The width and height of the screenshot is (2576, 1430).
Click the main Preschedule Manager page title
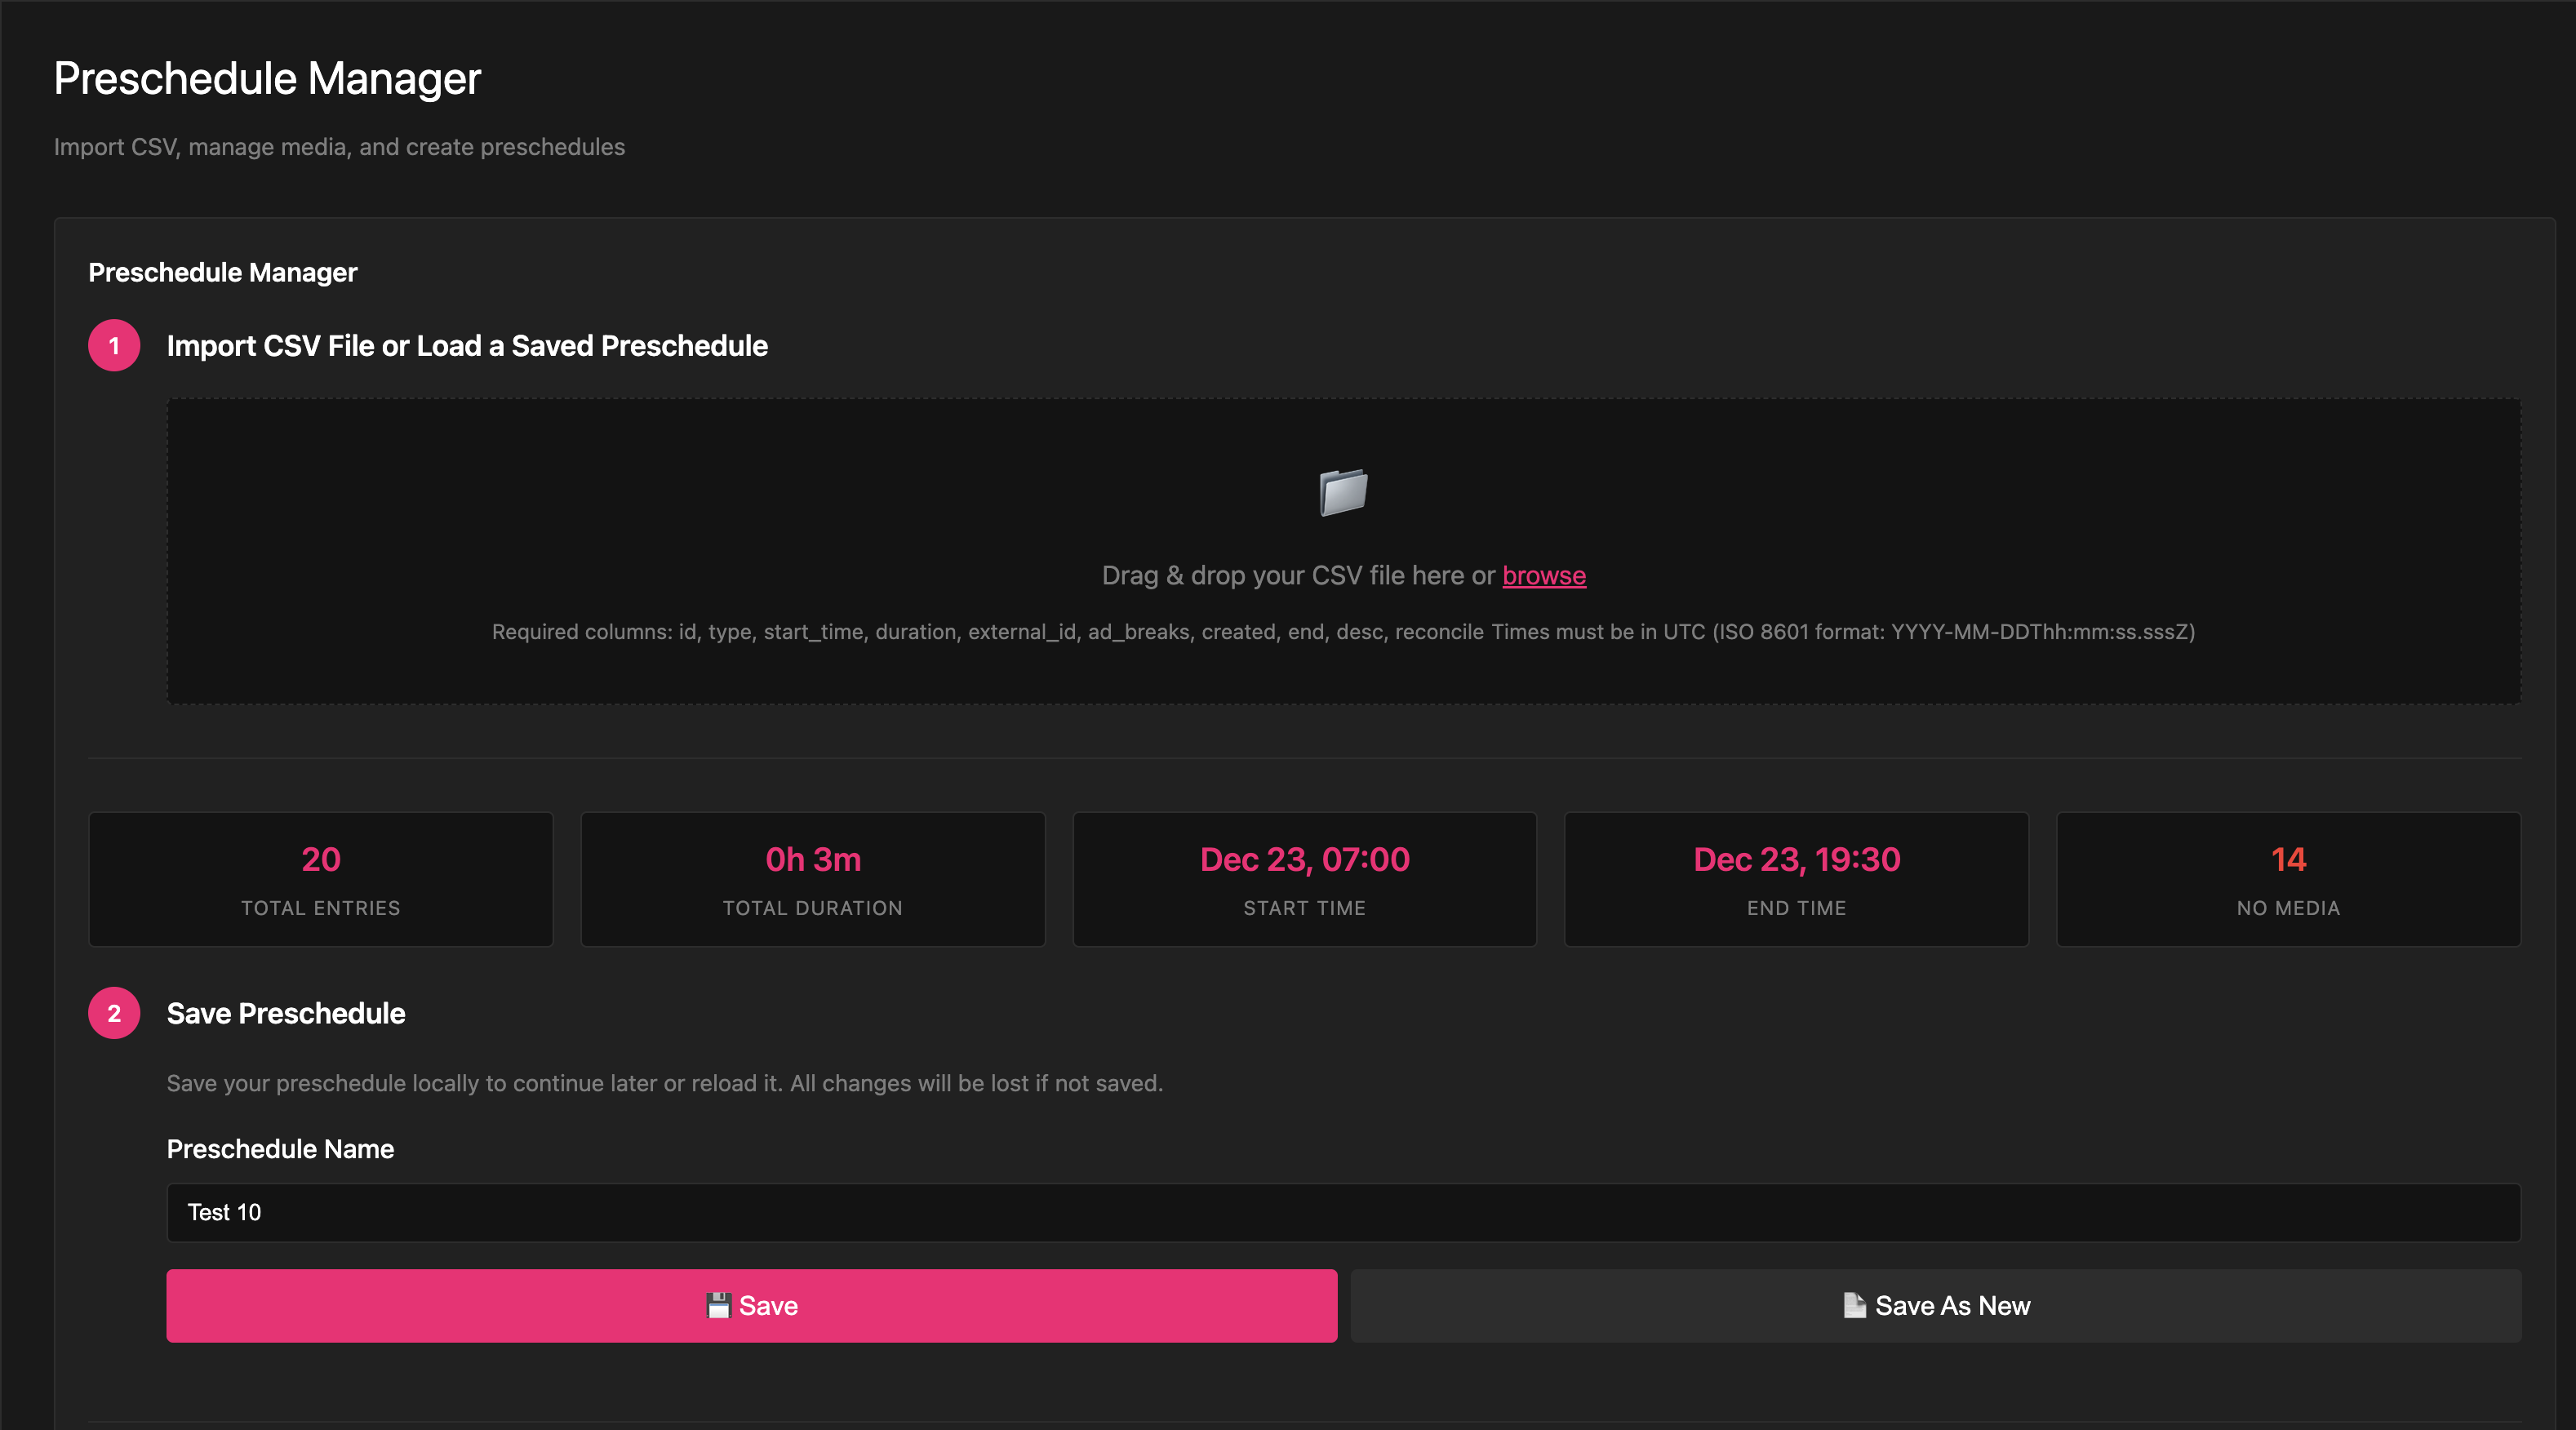(267, 78)
